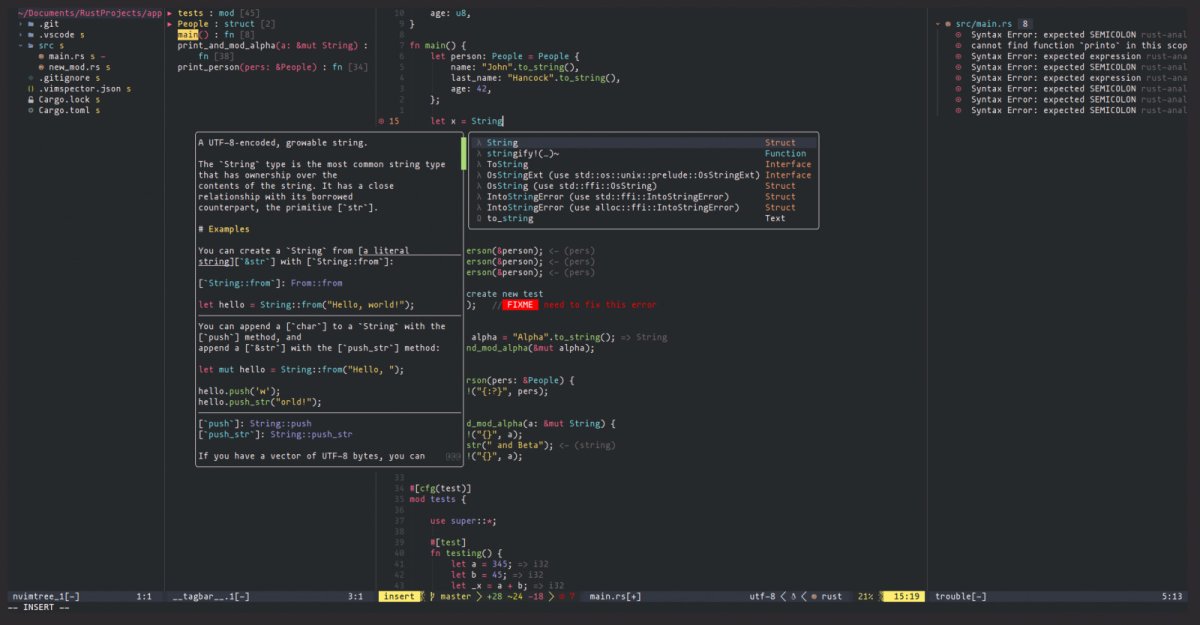Follow the String::from documentation link
This screenshot has height=625, width=1200.
[237, 283]
